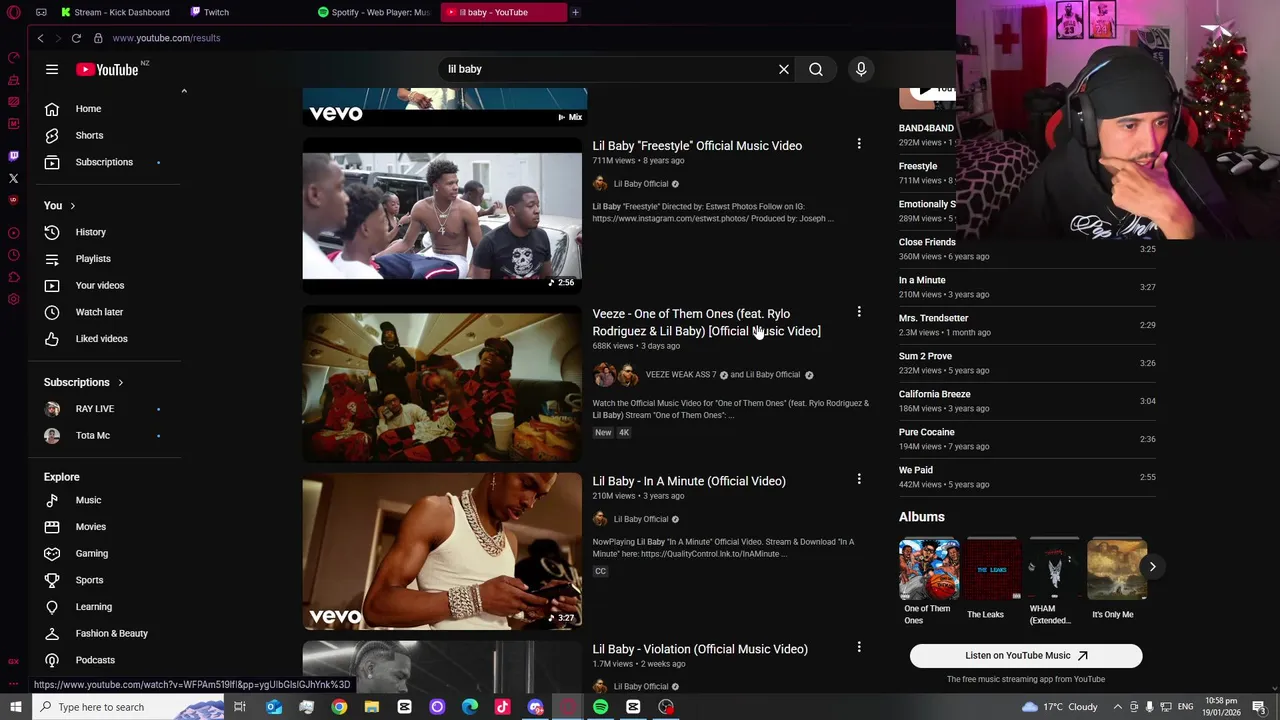Image resolution: width=1280 pixels, height=720 pixels.
Task: Open File Explorer from the taskbar
Action: [x=372, y=707]
